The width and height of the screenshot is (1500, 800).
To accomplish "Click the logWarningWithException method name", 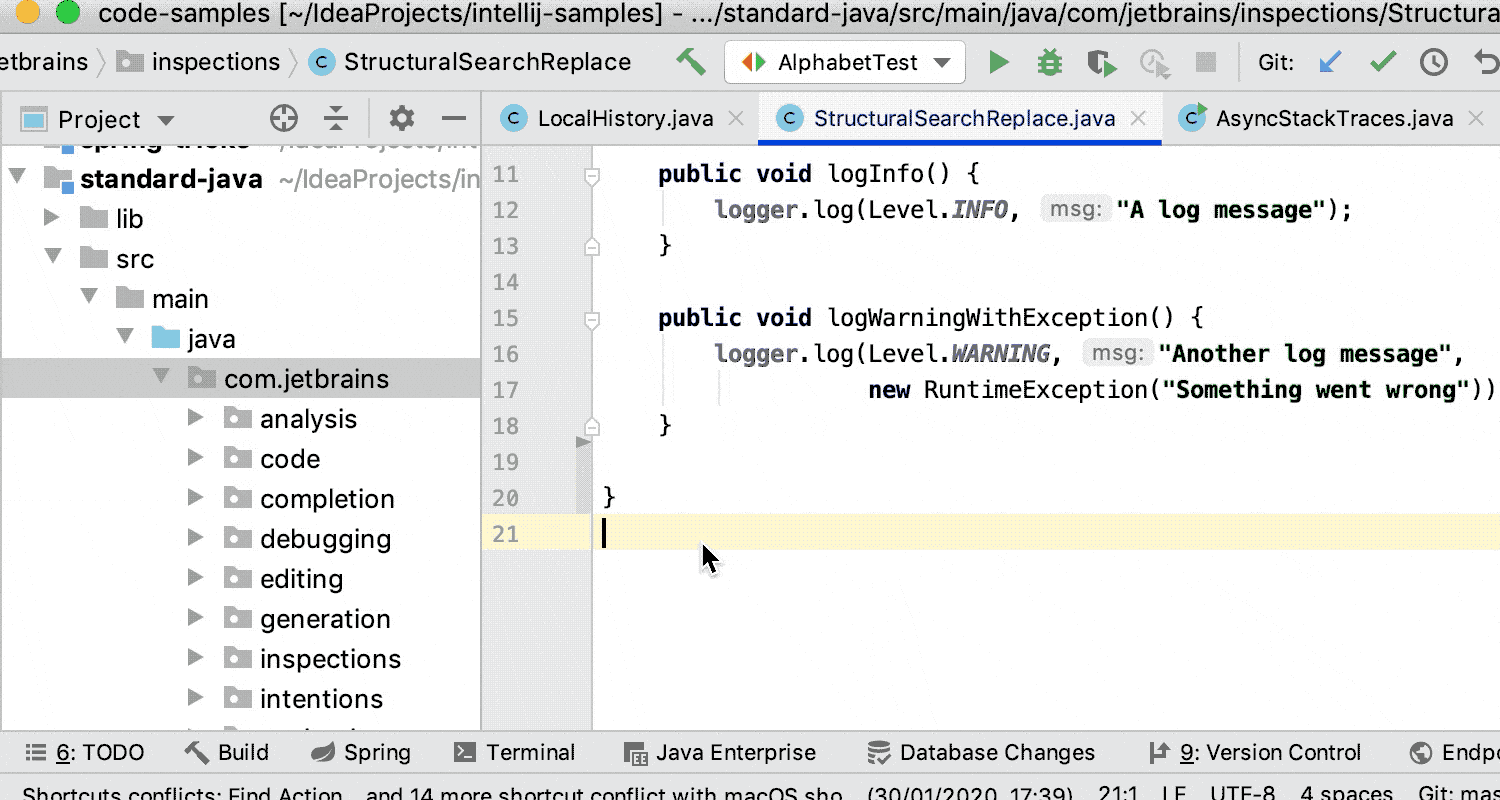I will pyautogui.click(x=988, y=318).
